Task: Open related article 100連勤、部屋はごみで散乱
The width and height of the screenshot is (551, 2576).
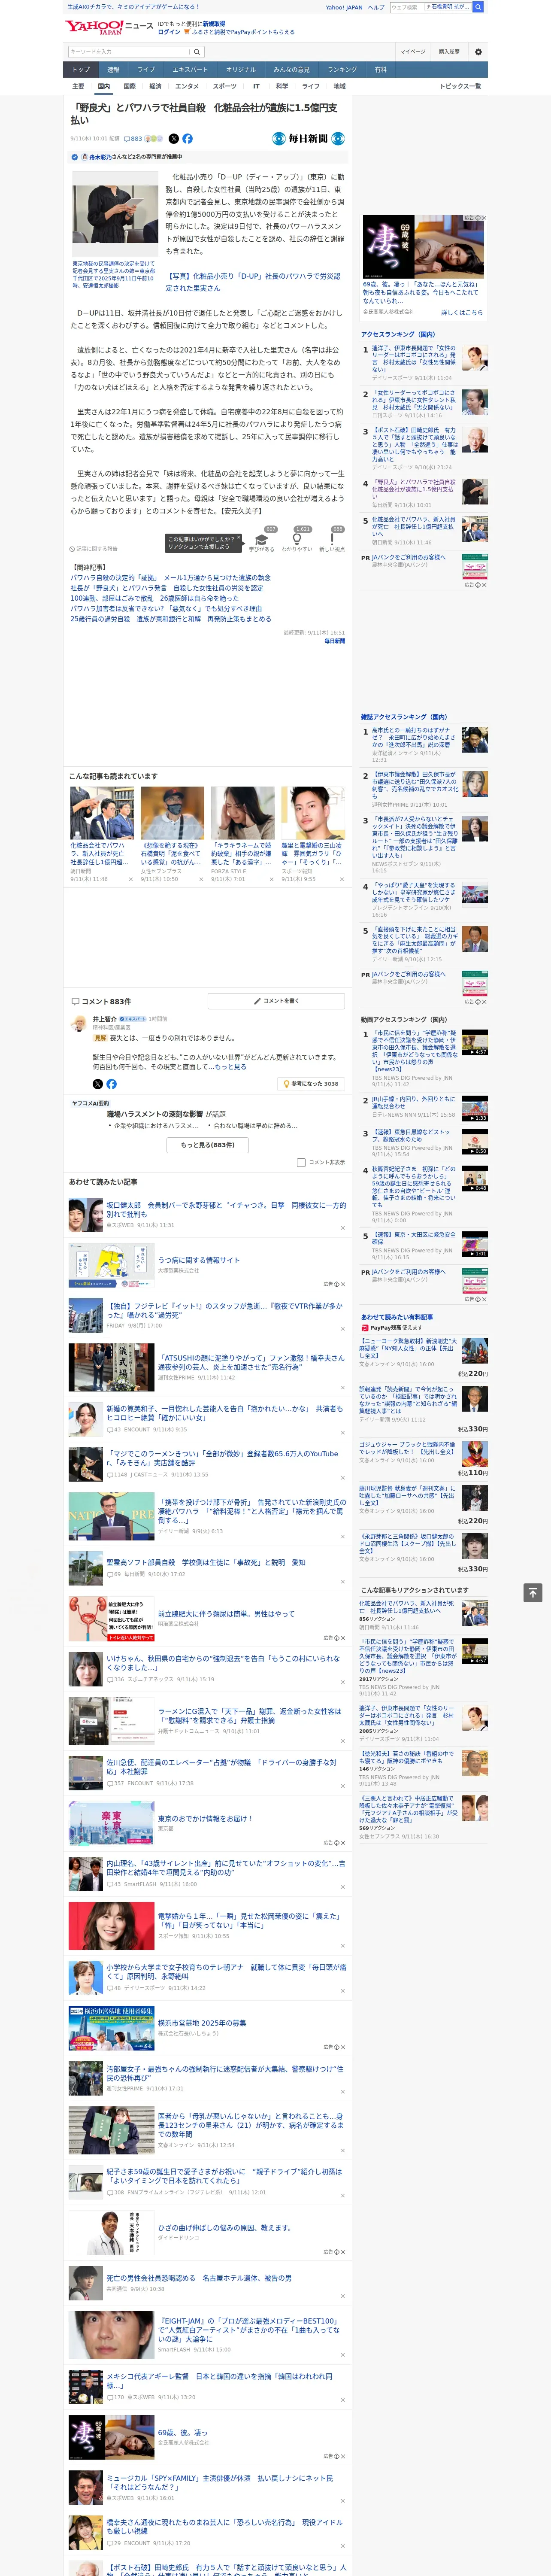Action: pyautogui.click(x=154, y=598)
